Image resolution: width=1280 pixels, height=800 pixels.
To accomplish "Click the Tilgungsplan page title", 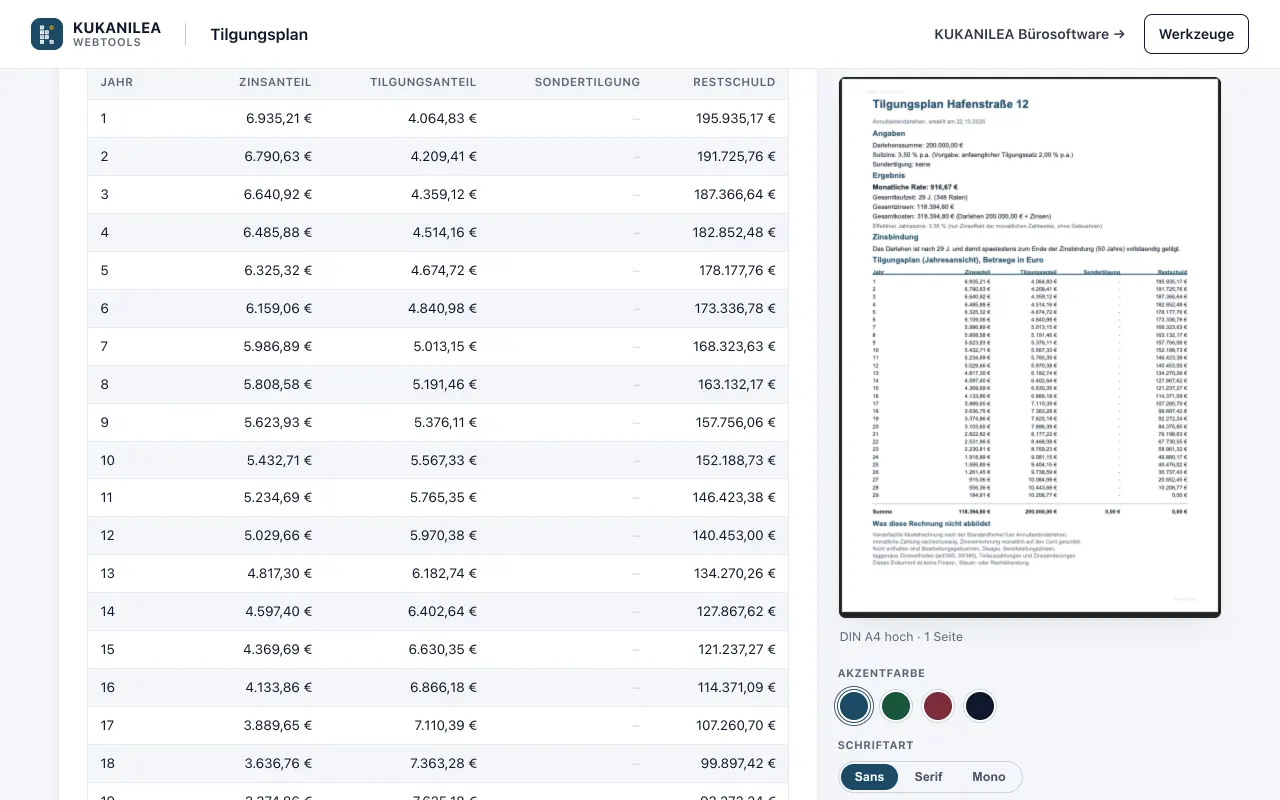I will [x=259, y=34].
